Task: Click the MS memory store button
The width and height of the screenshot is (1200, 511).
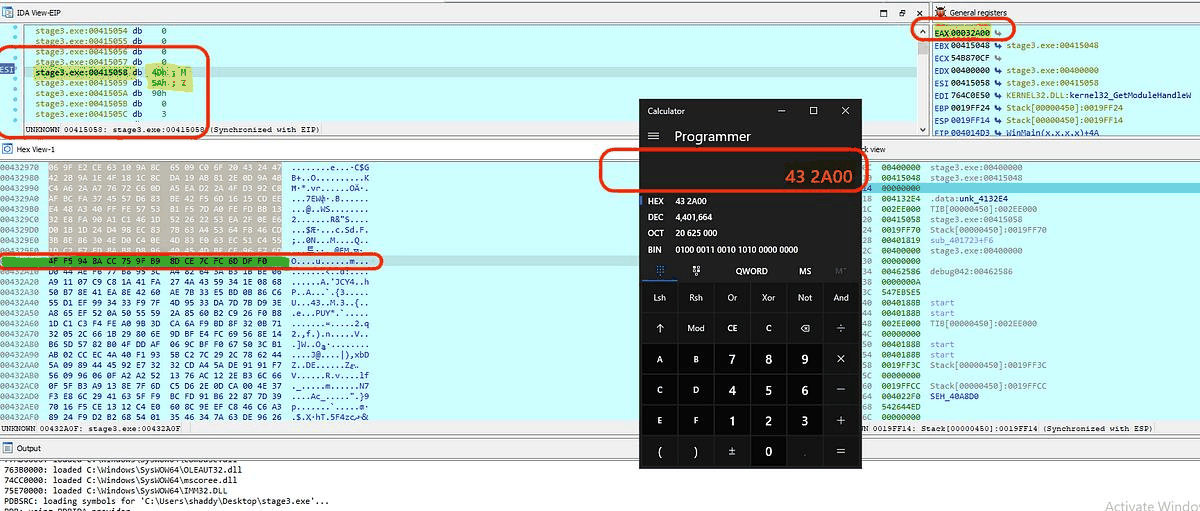Action: 805,270
